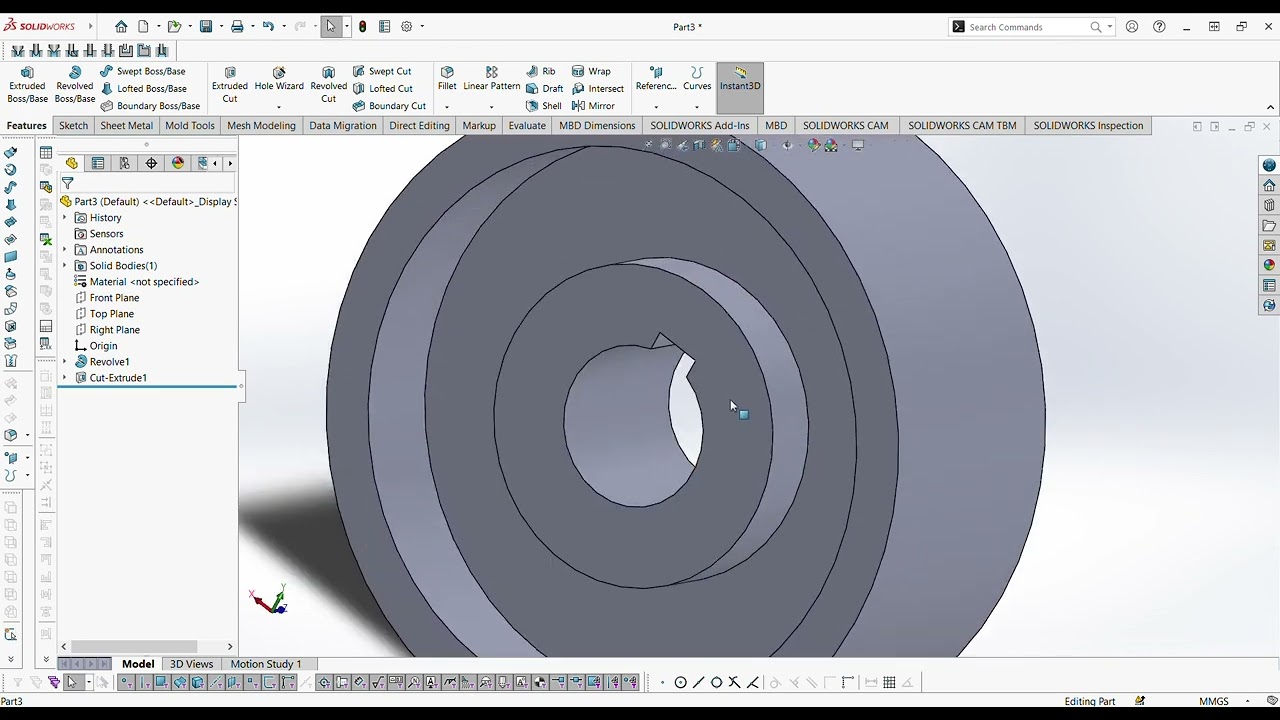Open the DimXpertManager crosshair tab

151,163
